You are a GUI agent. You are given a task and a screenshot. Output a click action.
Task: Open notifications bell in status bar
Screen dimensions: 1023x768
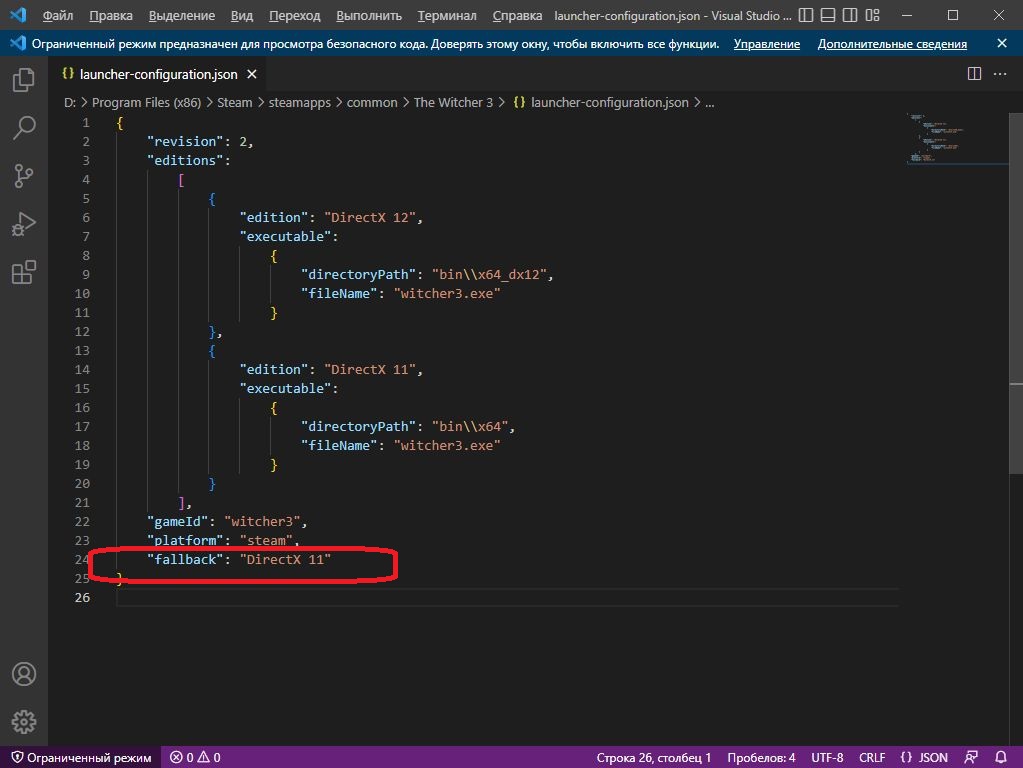coord(1001,757)
